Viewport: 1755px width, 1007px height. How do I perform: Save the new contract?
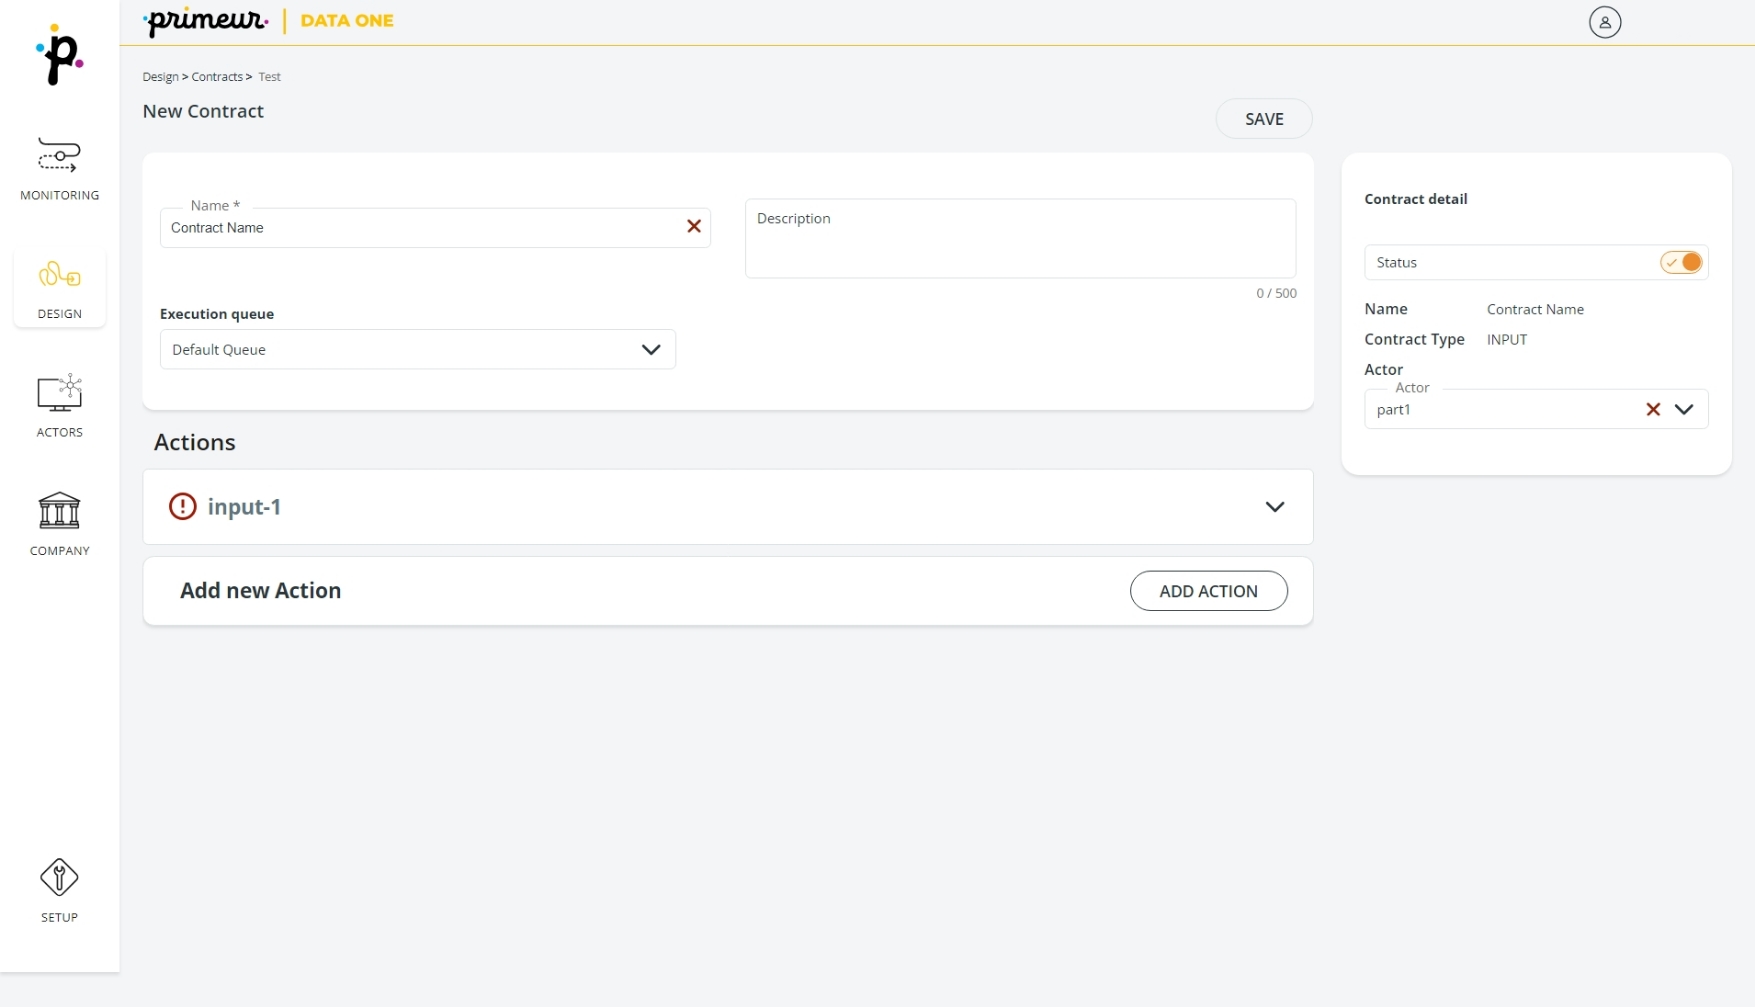point(1263,119)
